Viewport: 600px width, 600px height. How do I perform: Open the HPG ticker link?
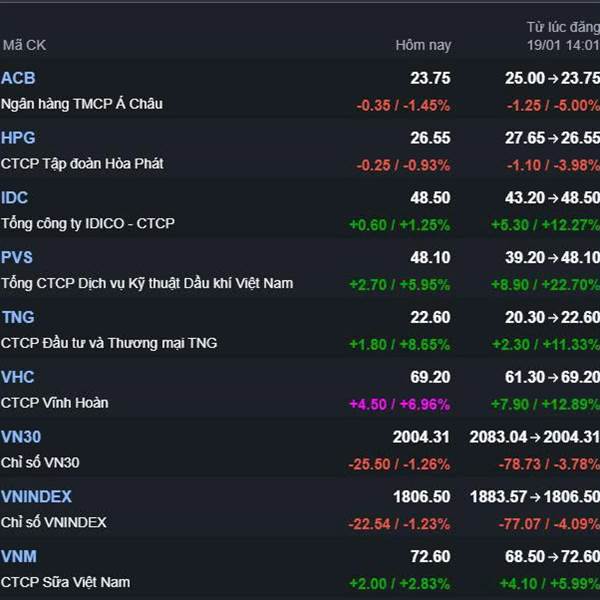[18, 138]
